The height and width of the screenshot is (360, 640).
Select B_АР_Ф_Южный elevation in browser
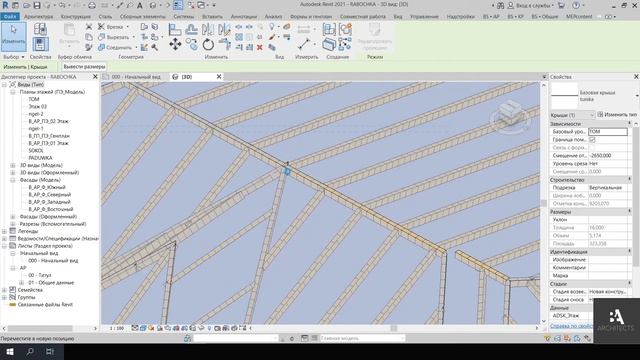click(47, 187)
